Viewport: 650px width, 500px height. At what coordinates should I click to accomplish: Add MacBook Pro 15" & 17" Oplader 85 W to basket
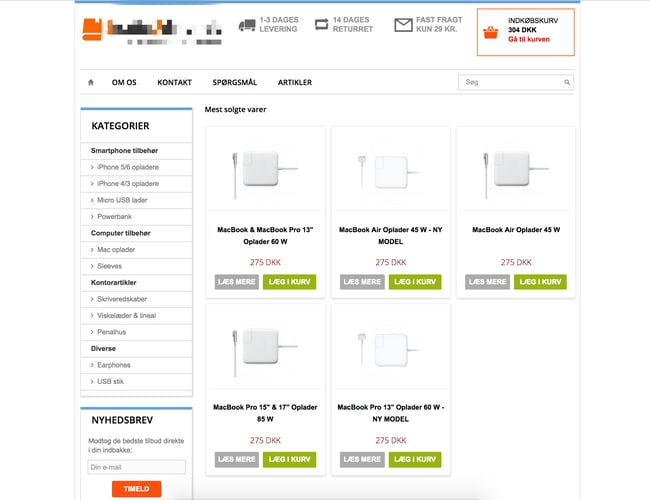click(x=289, y=459)
